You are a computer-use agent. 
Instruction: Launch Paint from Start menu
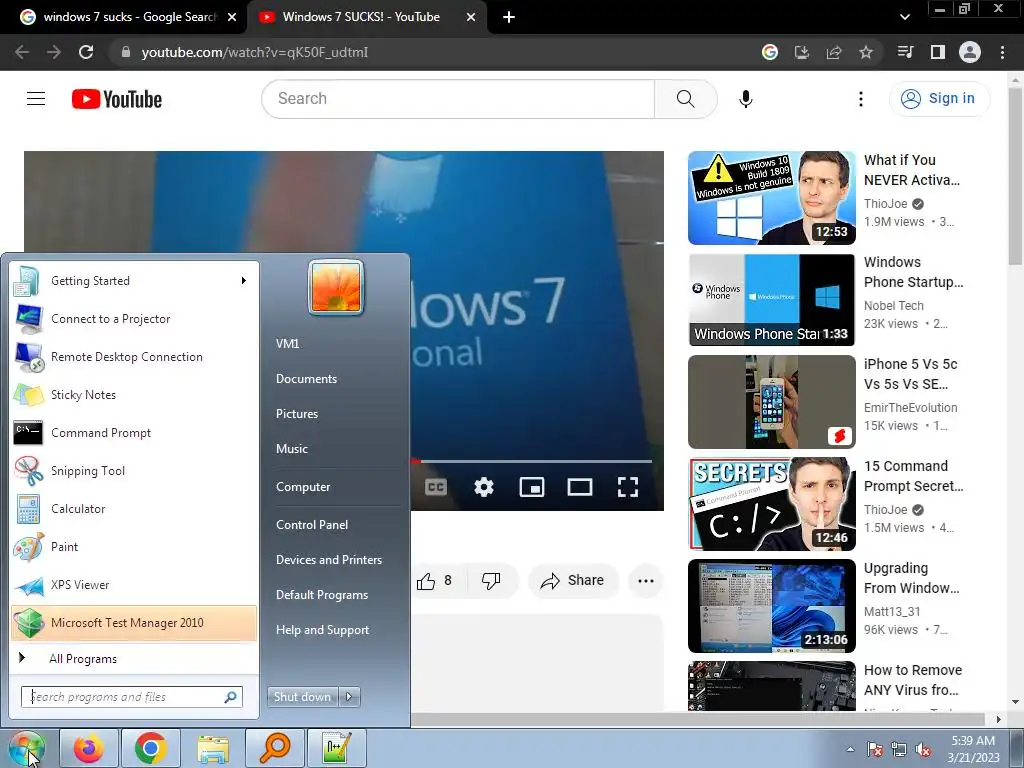[134, 547]
